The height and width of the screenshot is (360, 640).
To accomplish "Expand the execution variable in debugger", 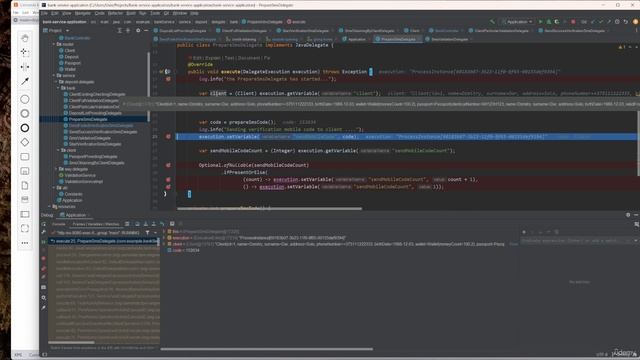I will coord(164,238).
